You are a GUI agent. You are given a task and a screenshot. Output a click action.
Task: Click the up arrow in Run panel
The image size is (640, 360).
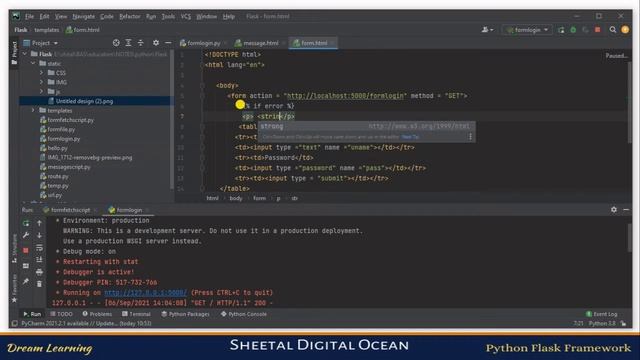tap(39, 223)
